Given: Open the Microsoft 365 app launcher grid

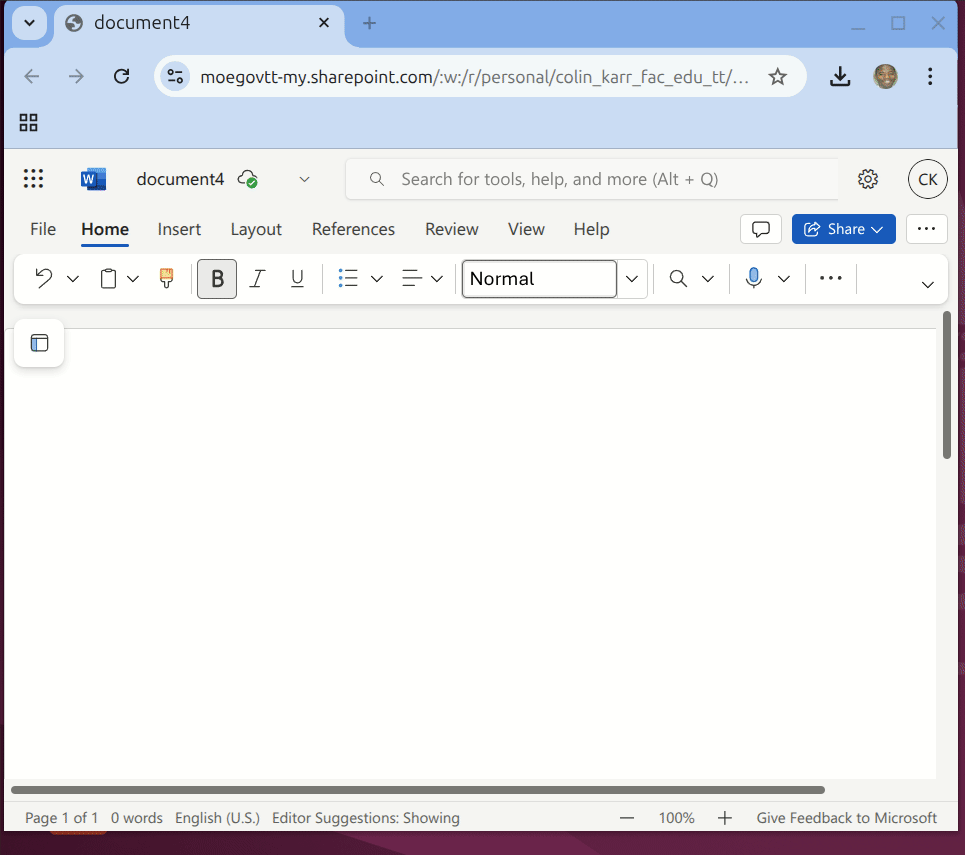Looking at the screenshot, I should click(33, 179).
